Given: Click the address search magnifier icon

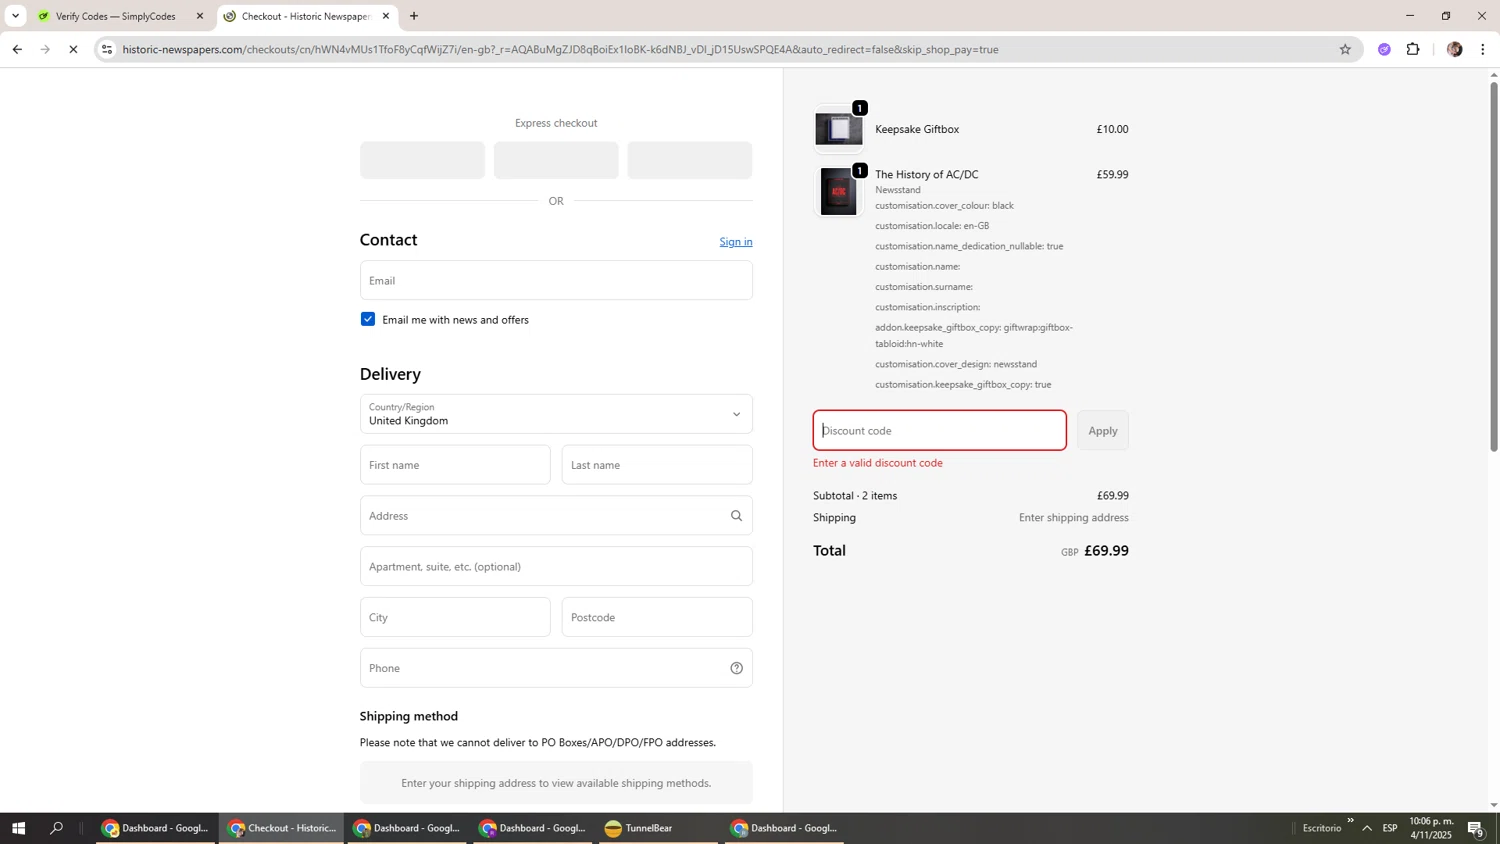Looking at the screenshot, I should [736, 516].
